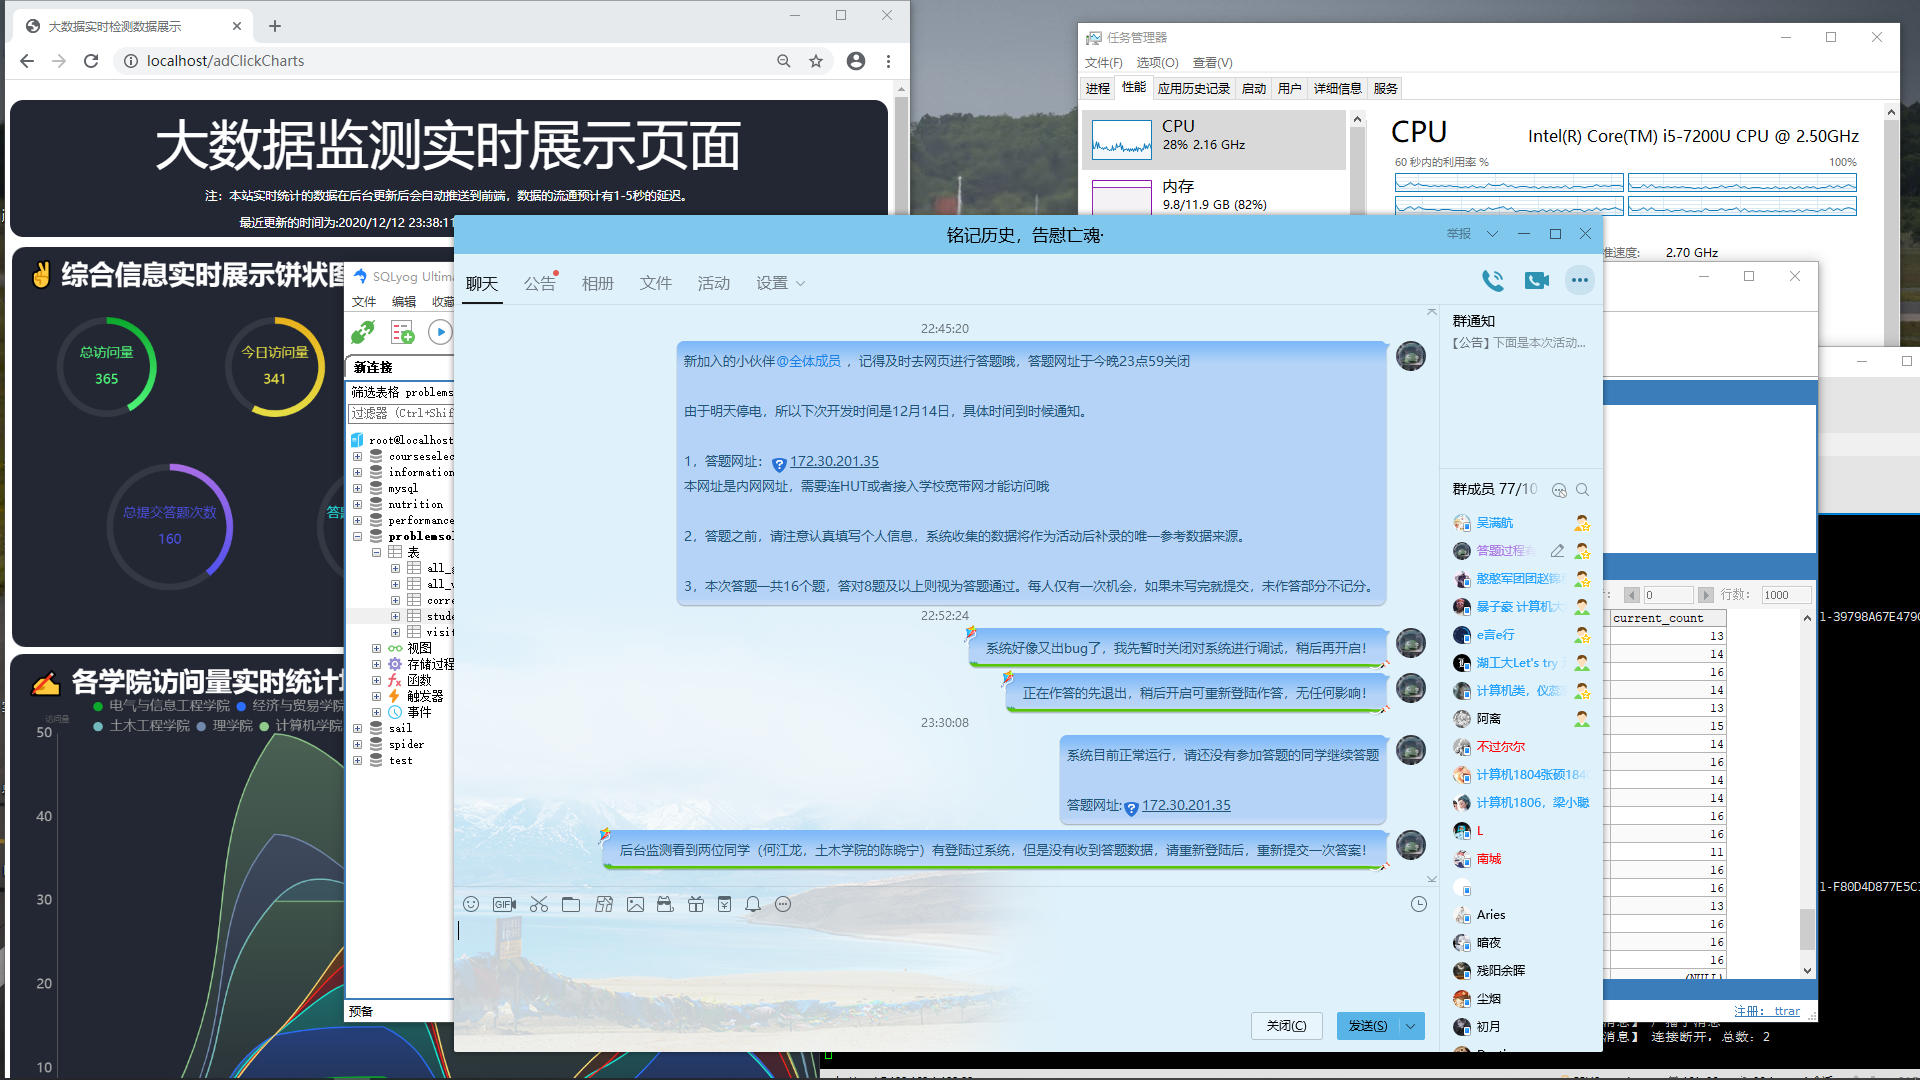Open chat message history clock icon
Screen dimensions: 1920x1080
(1418, 904)
